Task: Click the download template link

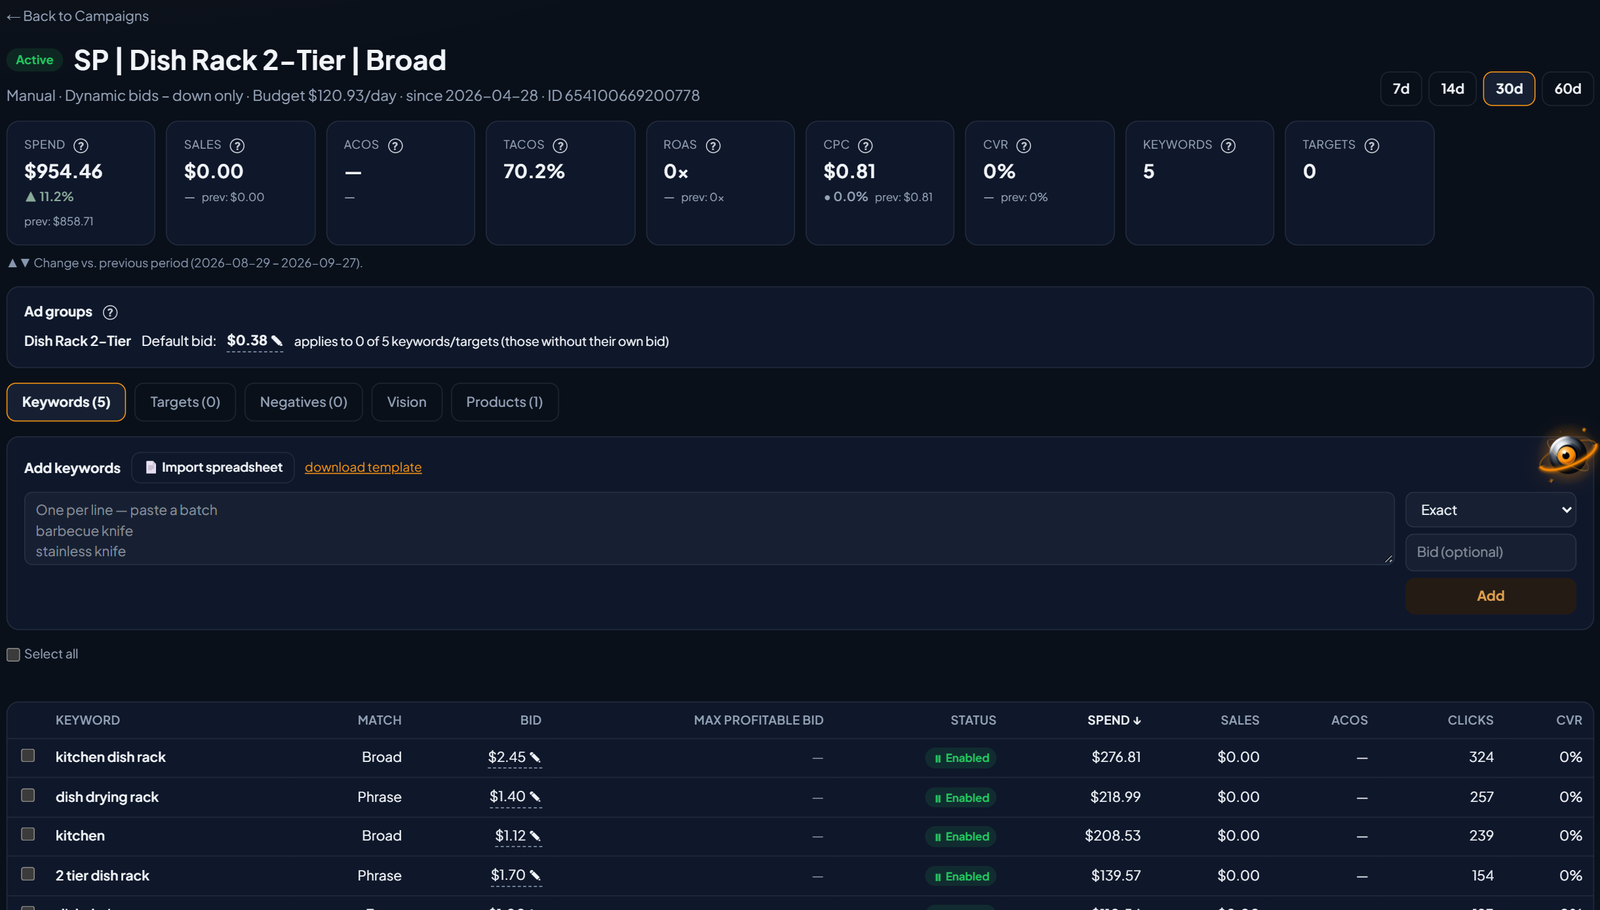Action: pos(363,467)
